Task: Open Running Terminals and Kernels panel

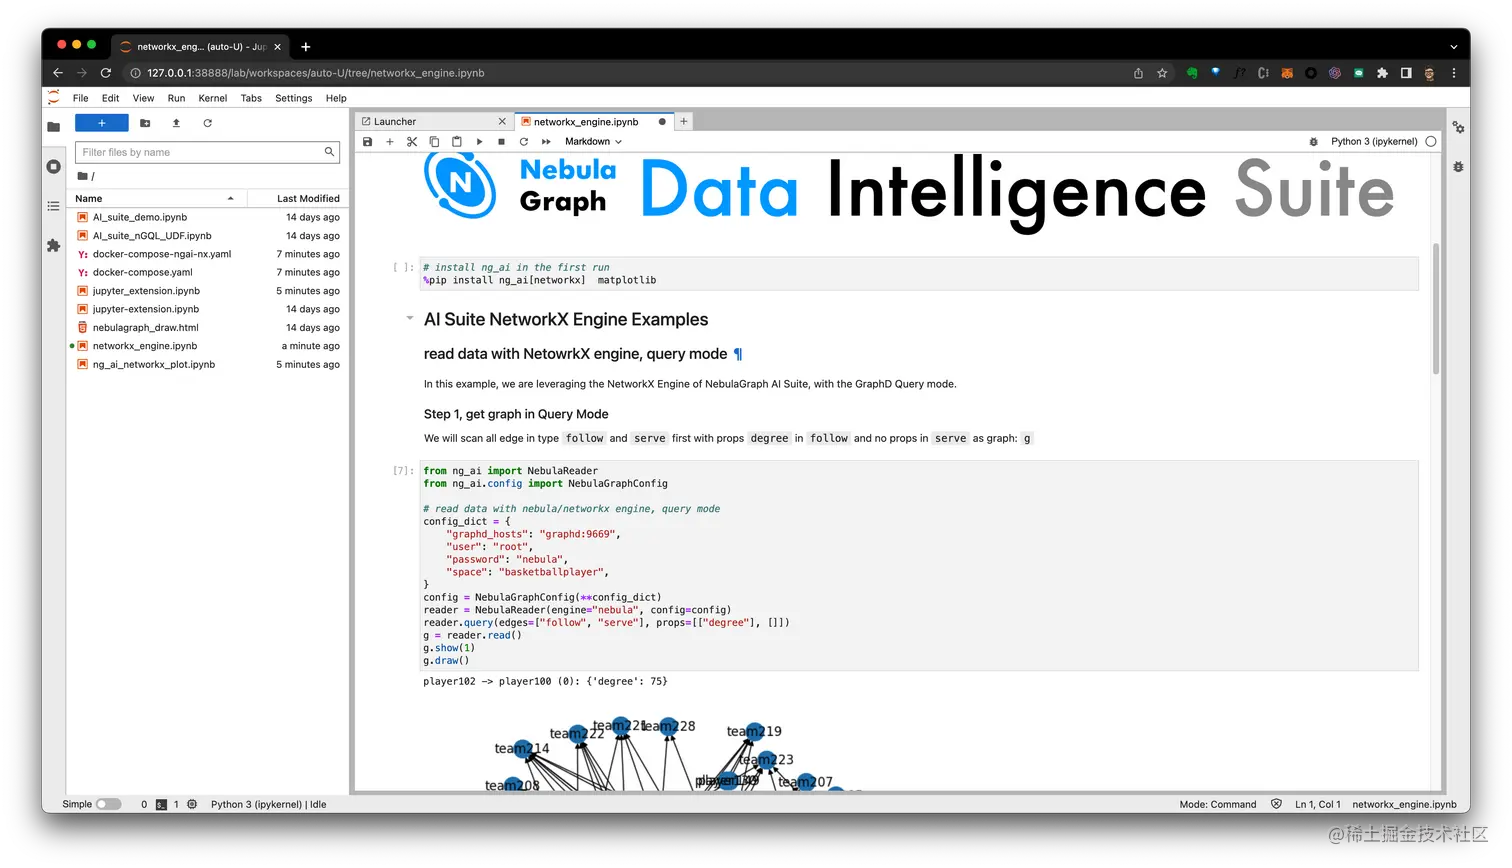Action: click(54, 166)
